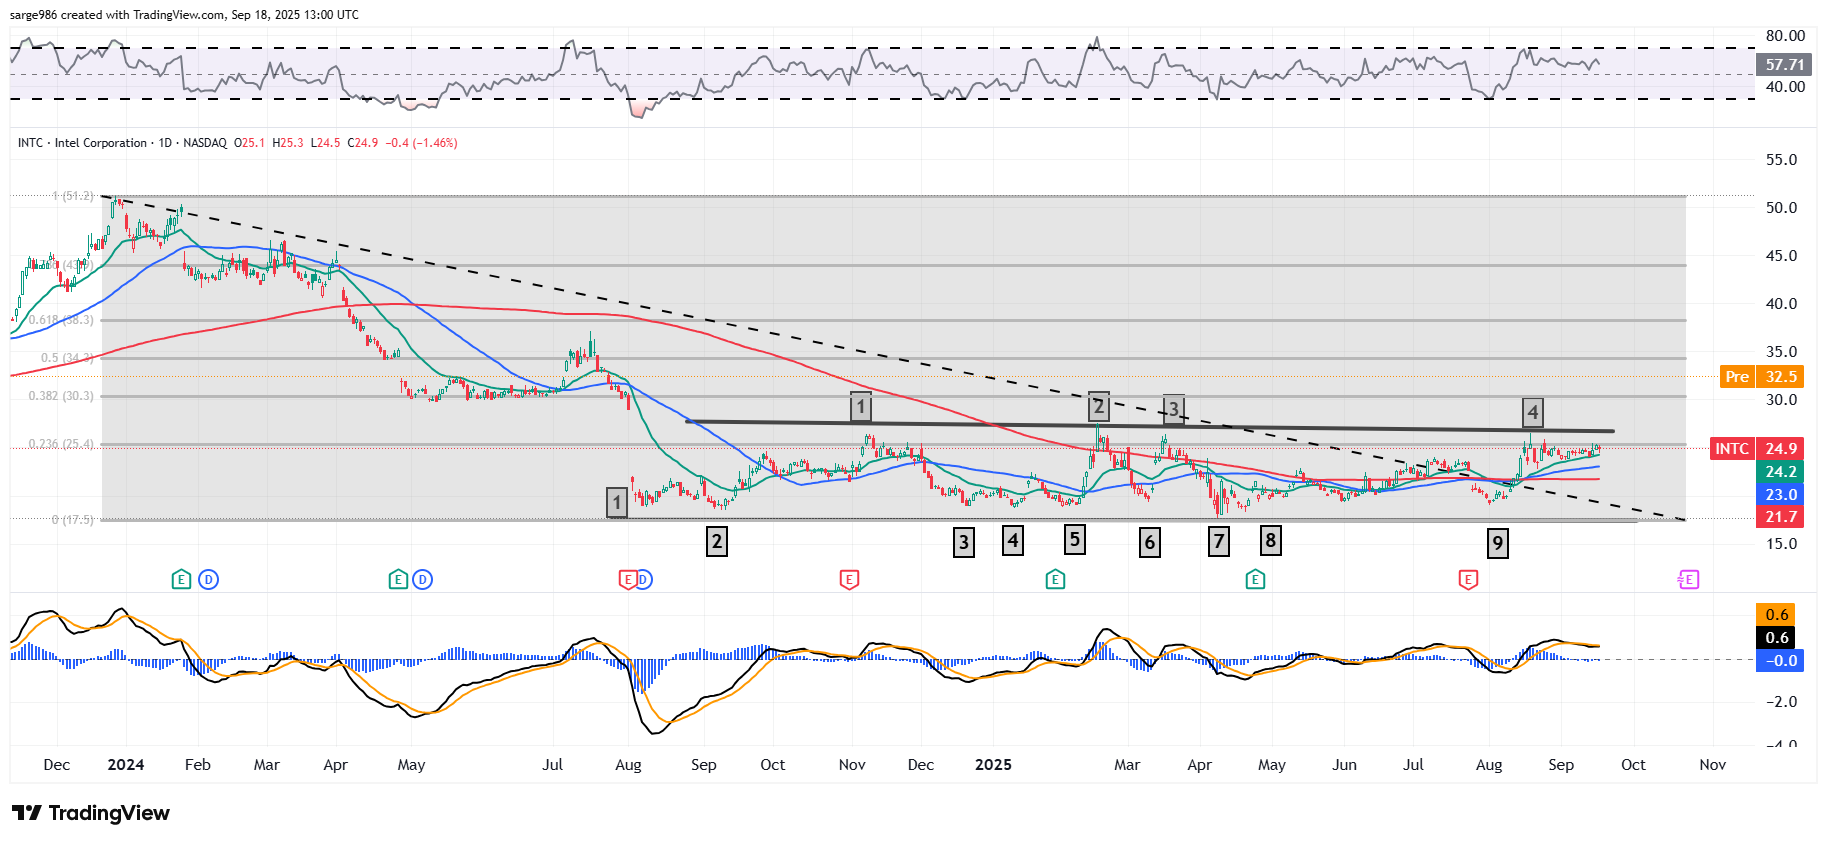Click the red 21.7 moving average label

point(1780,517)
